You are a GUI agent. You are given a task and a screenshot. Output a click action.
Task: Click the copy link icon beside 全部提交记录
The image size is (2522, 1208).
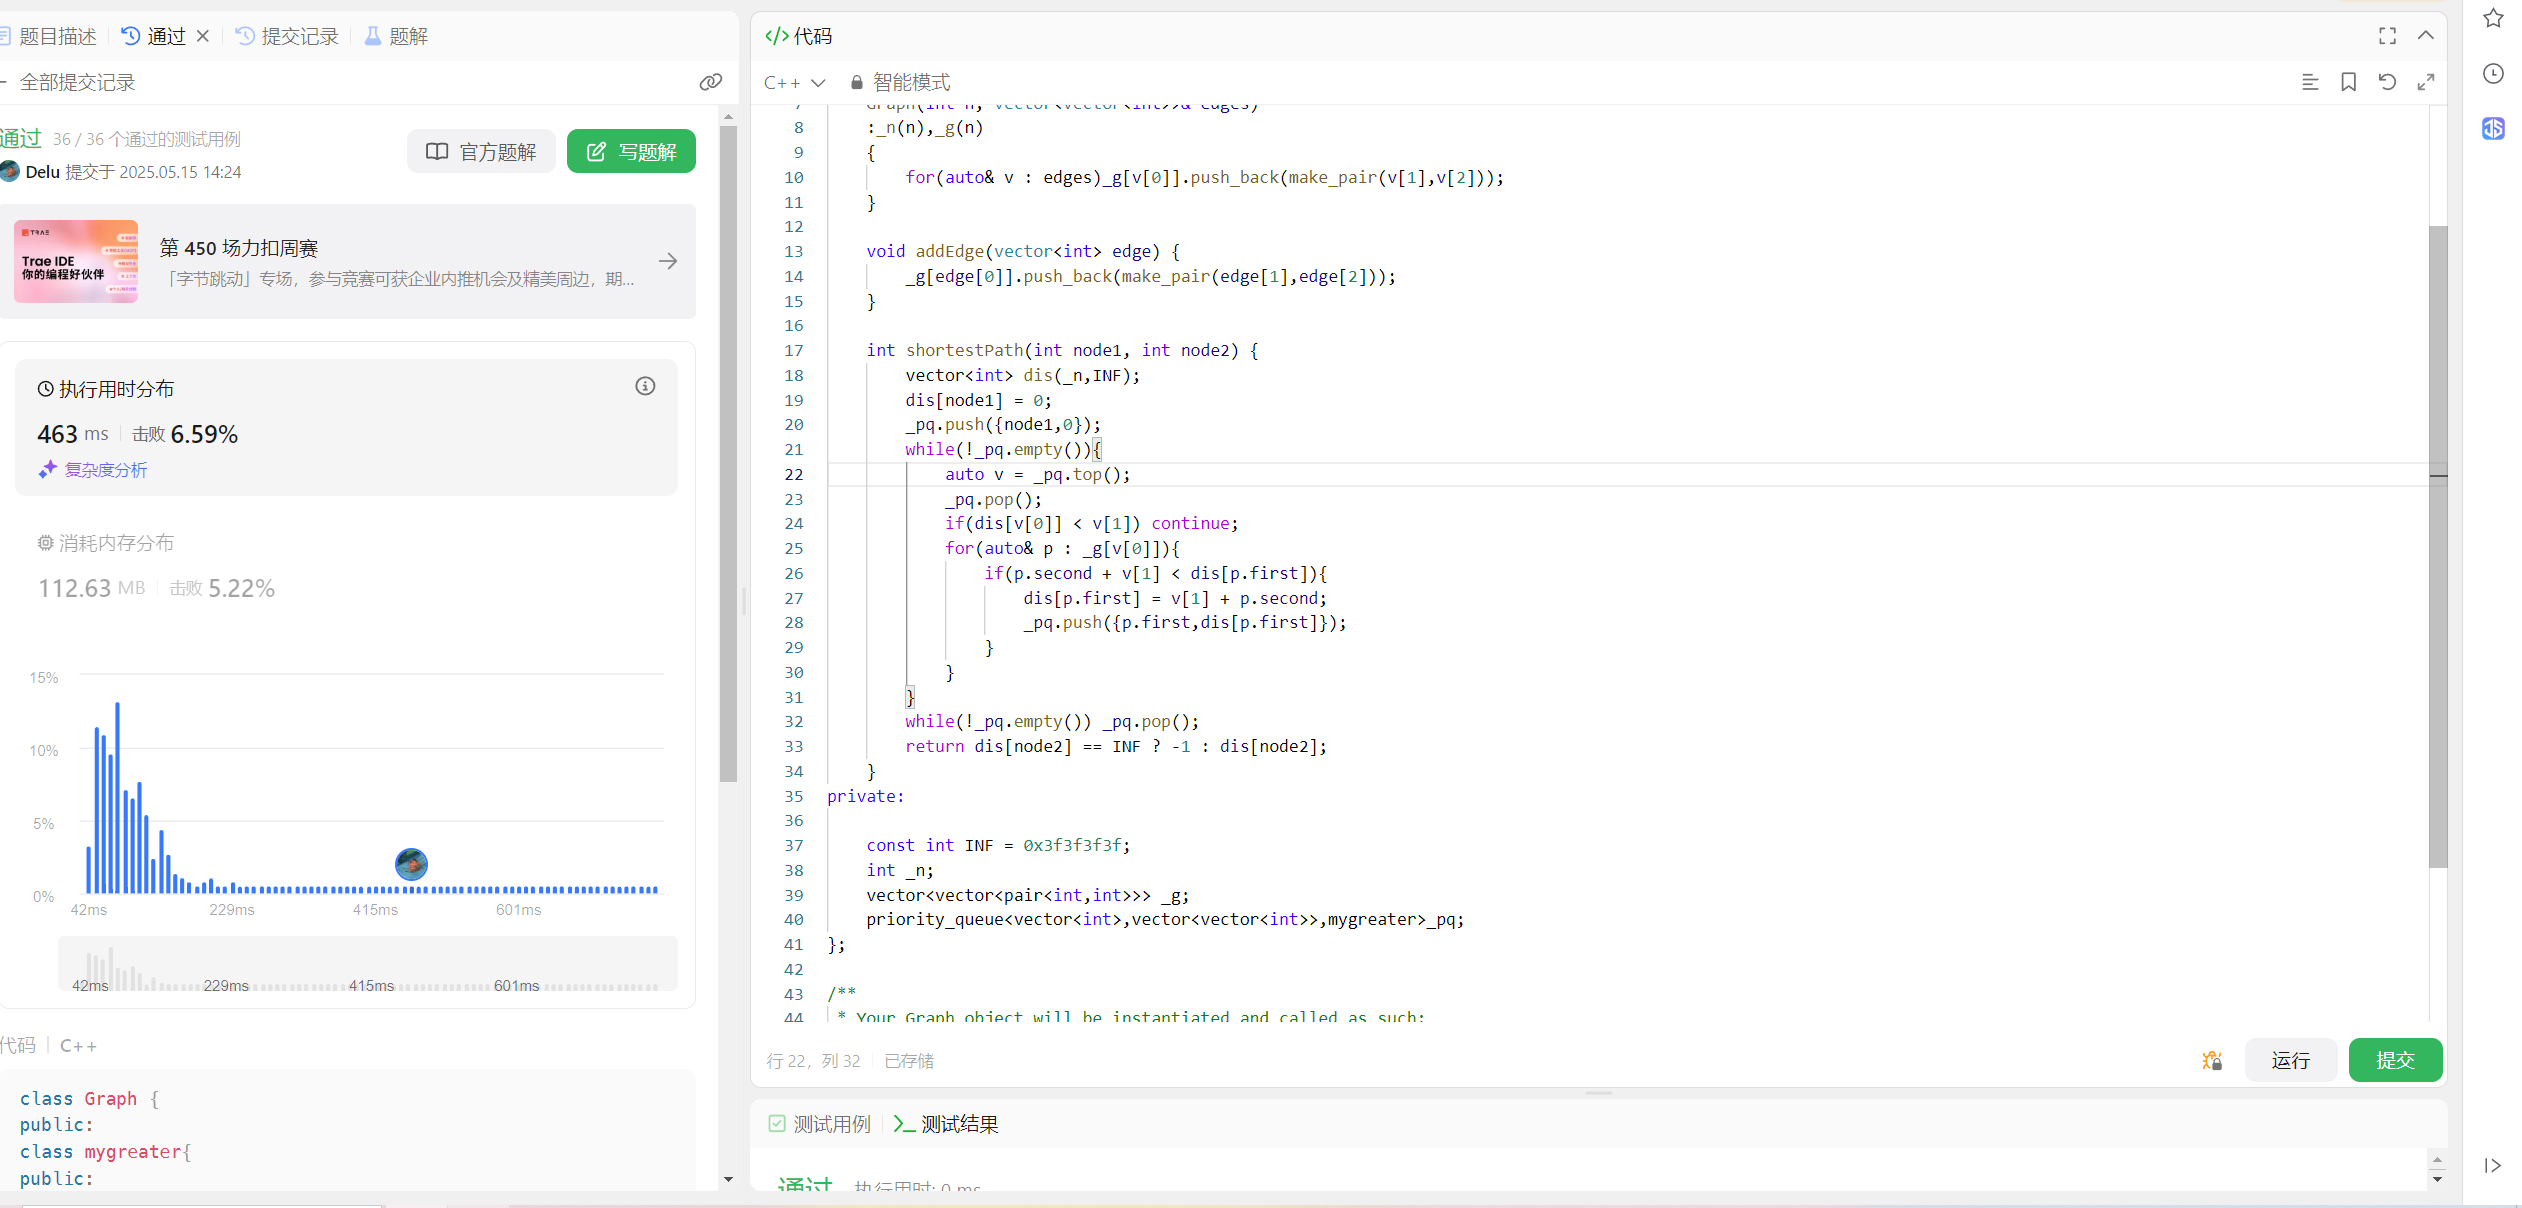[710, 82]
